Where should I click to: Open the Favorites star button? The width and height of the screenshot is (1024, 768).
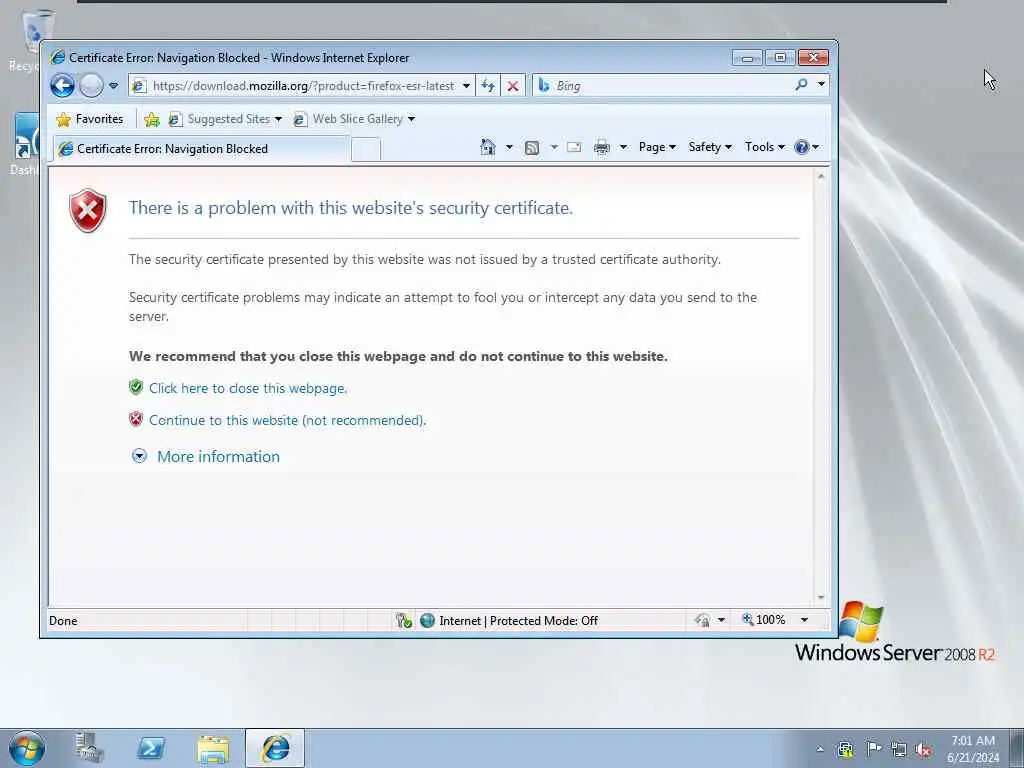pos(89,119)
